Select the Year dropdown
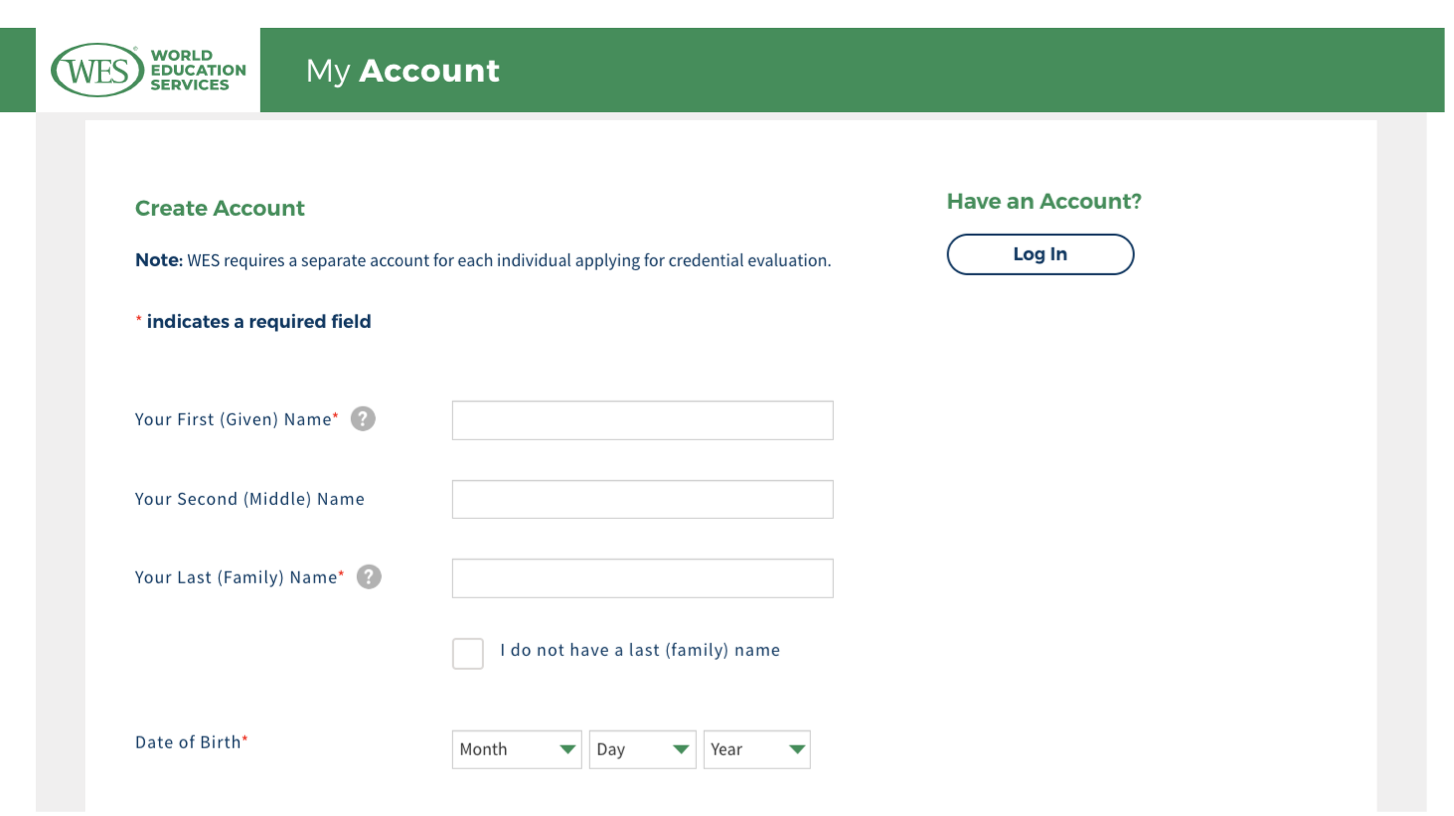 click(x=757, y=749)
